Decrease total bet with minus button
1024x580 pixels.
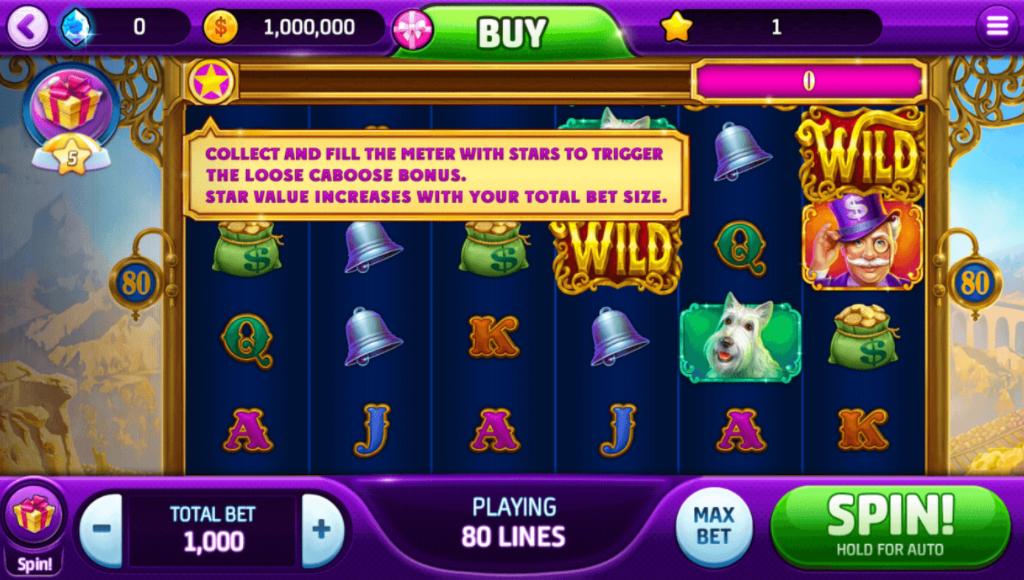point(102,530)
